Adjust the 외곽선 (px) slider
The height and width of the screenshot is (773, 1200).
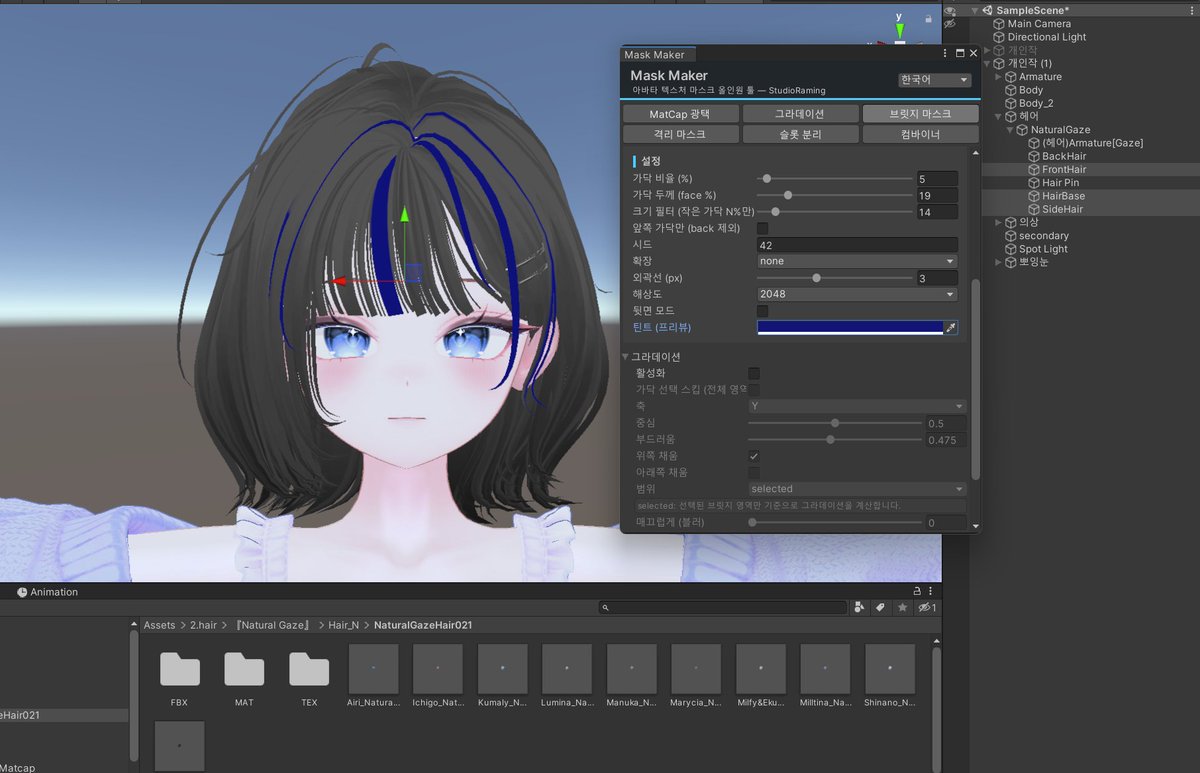834,278
